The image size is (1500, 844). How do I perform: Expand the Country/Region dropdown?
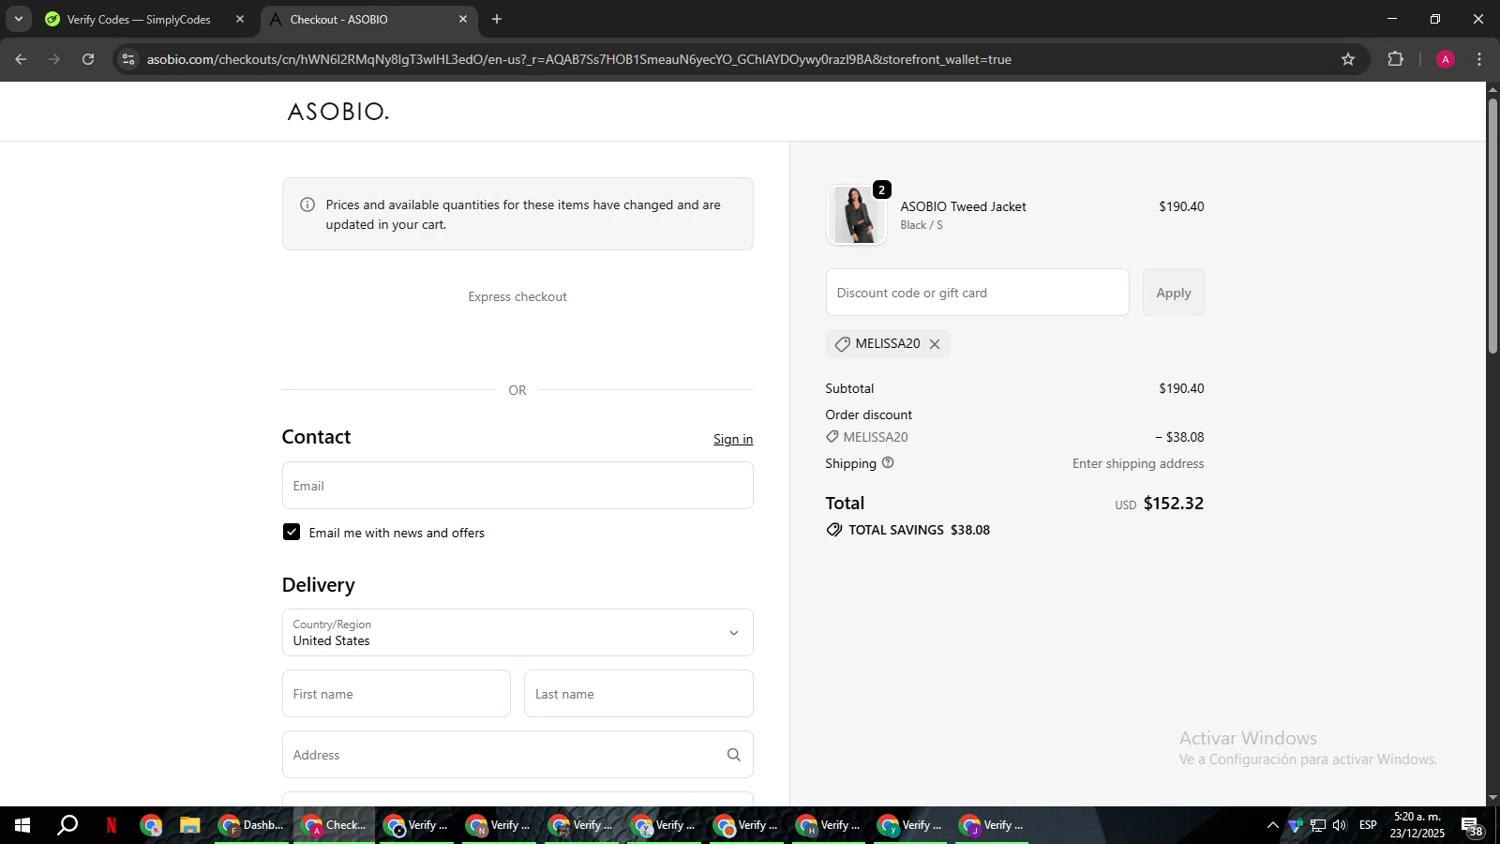pos(517,633)
